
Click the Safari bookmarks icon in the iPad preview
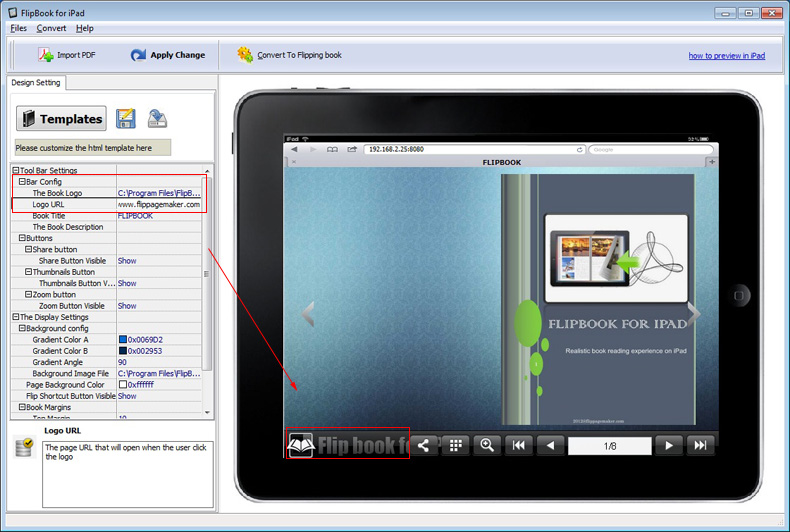[332, 150]
